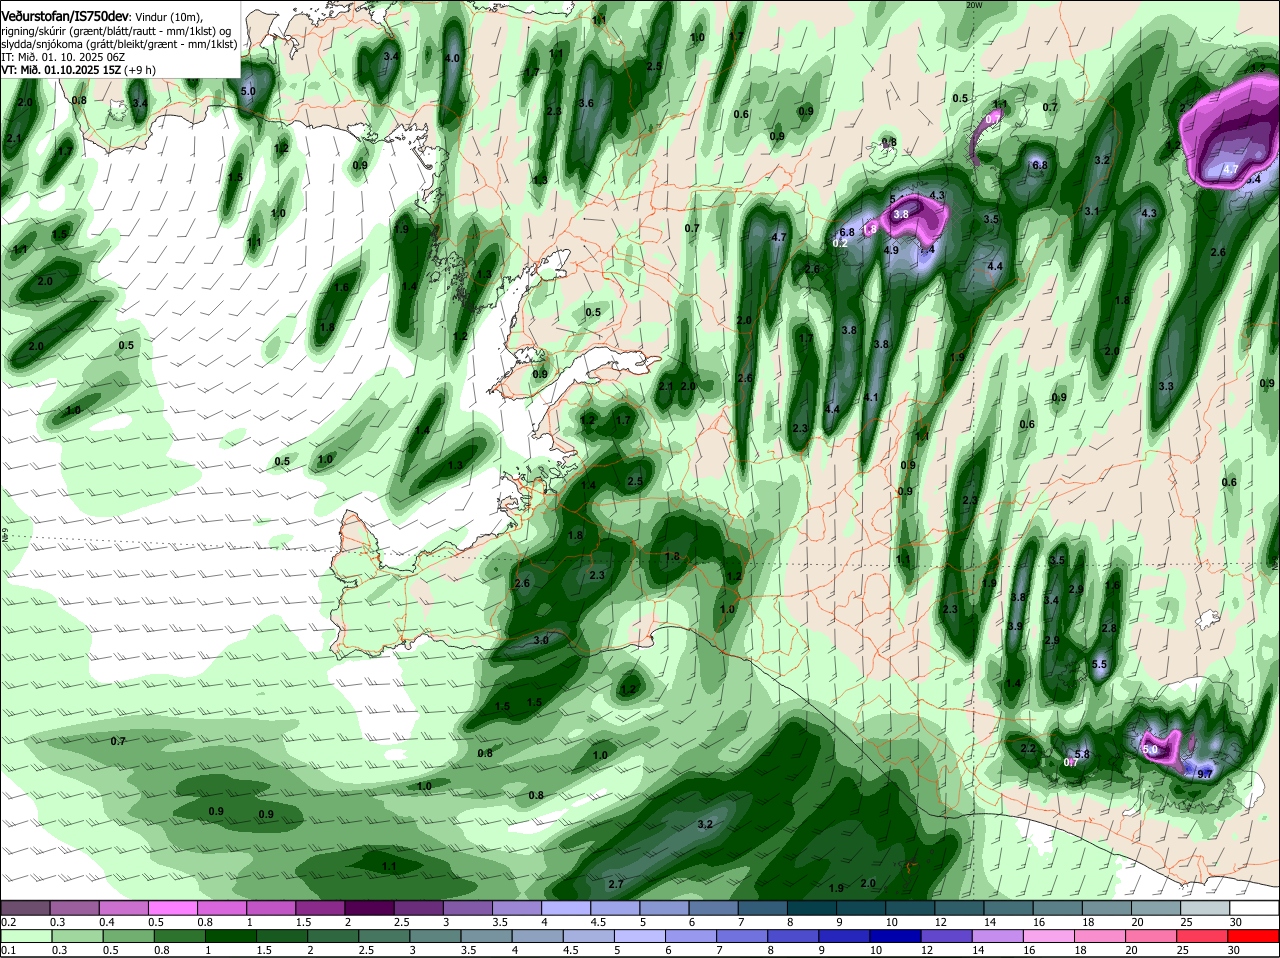Click the 5.5 precipitation value on the map
This screenshot has height=958, width=1280.
tap(1099, 664)
